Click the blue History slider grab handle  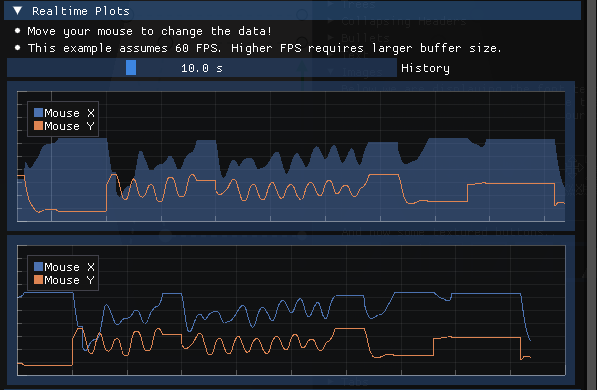pos(131,68)
